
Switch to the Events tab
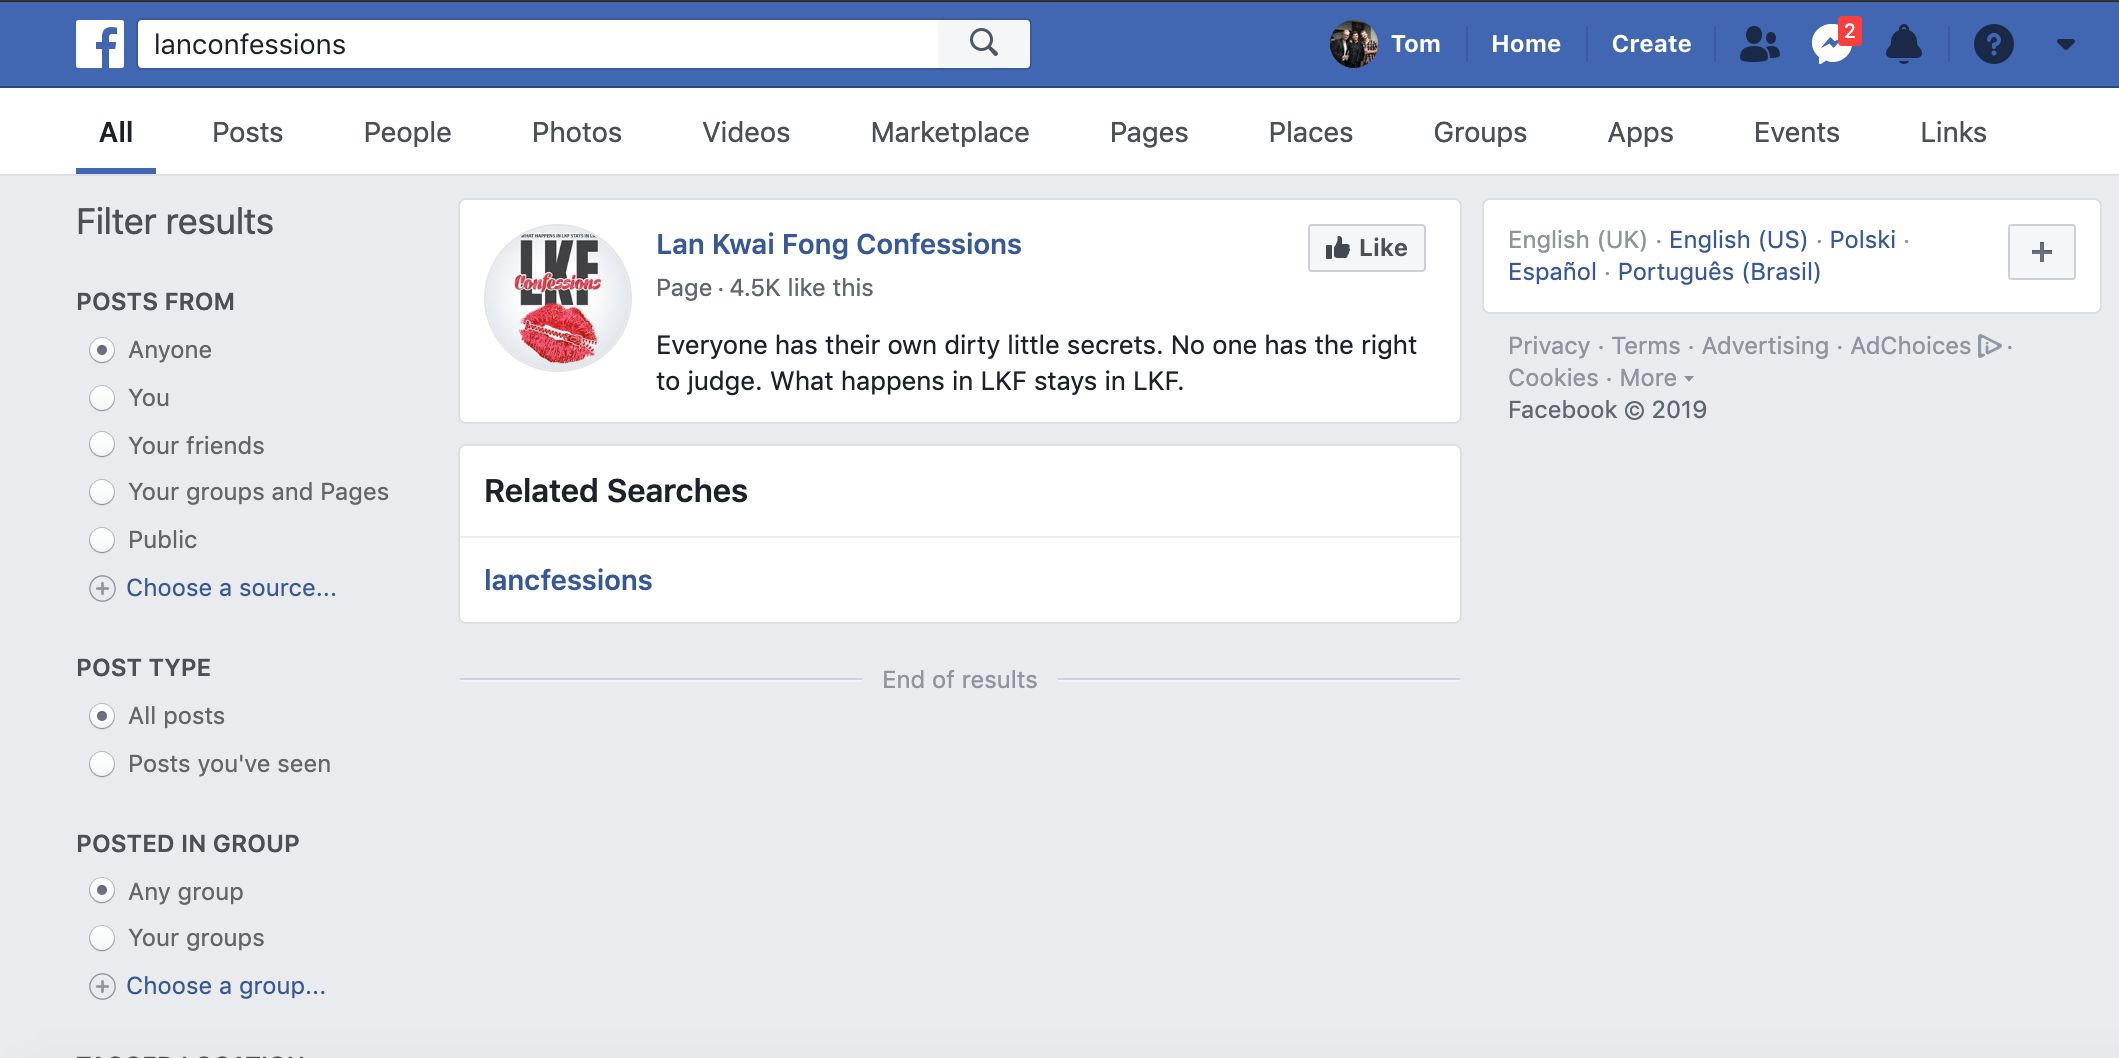pyautogui.click(x=1796, y=132)
